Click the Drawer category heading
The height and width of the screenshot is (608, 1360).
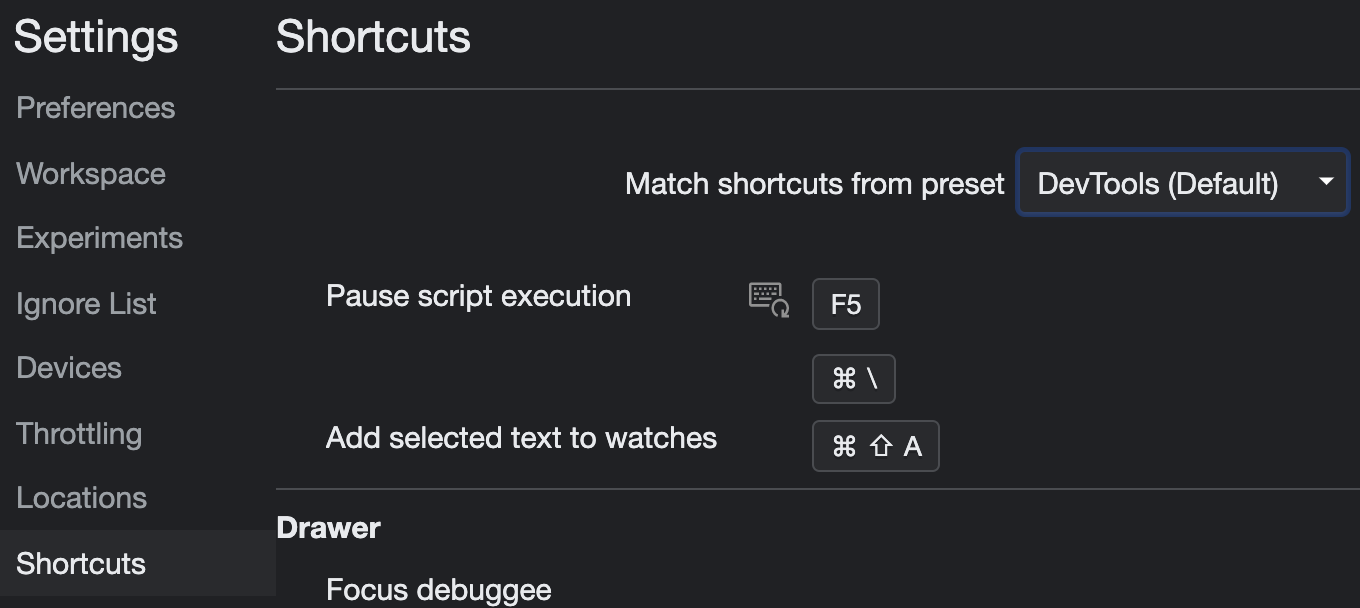point(329,528)
